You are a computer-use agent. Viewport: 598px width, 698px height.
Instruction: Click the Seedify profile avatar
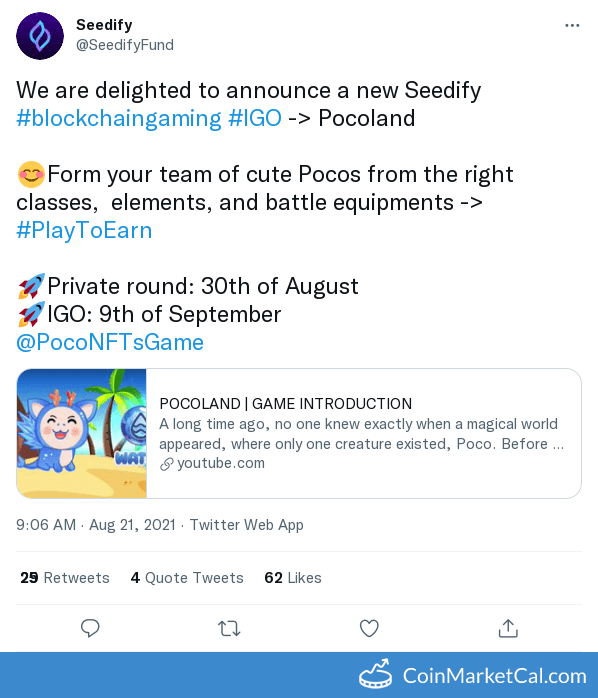(40, 36)
